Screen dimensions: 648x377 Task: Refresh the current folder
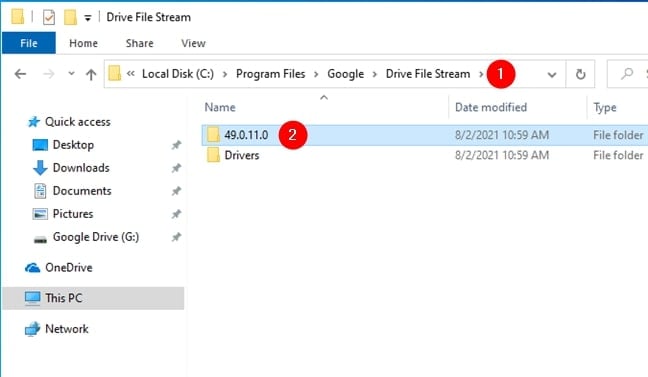coord(580,74)
